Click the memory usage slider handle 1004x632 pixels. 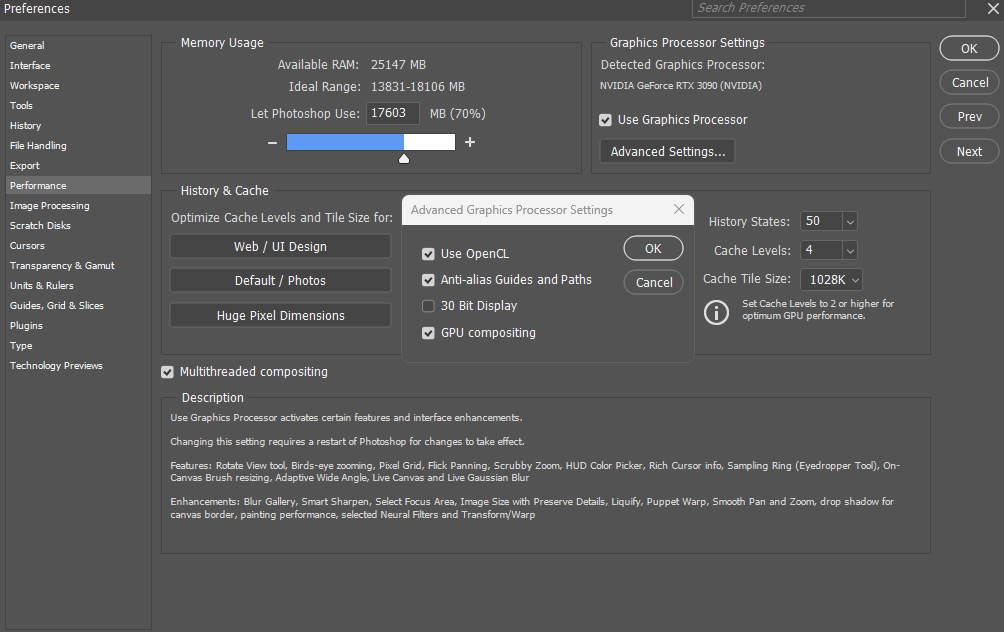point(404,158)
